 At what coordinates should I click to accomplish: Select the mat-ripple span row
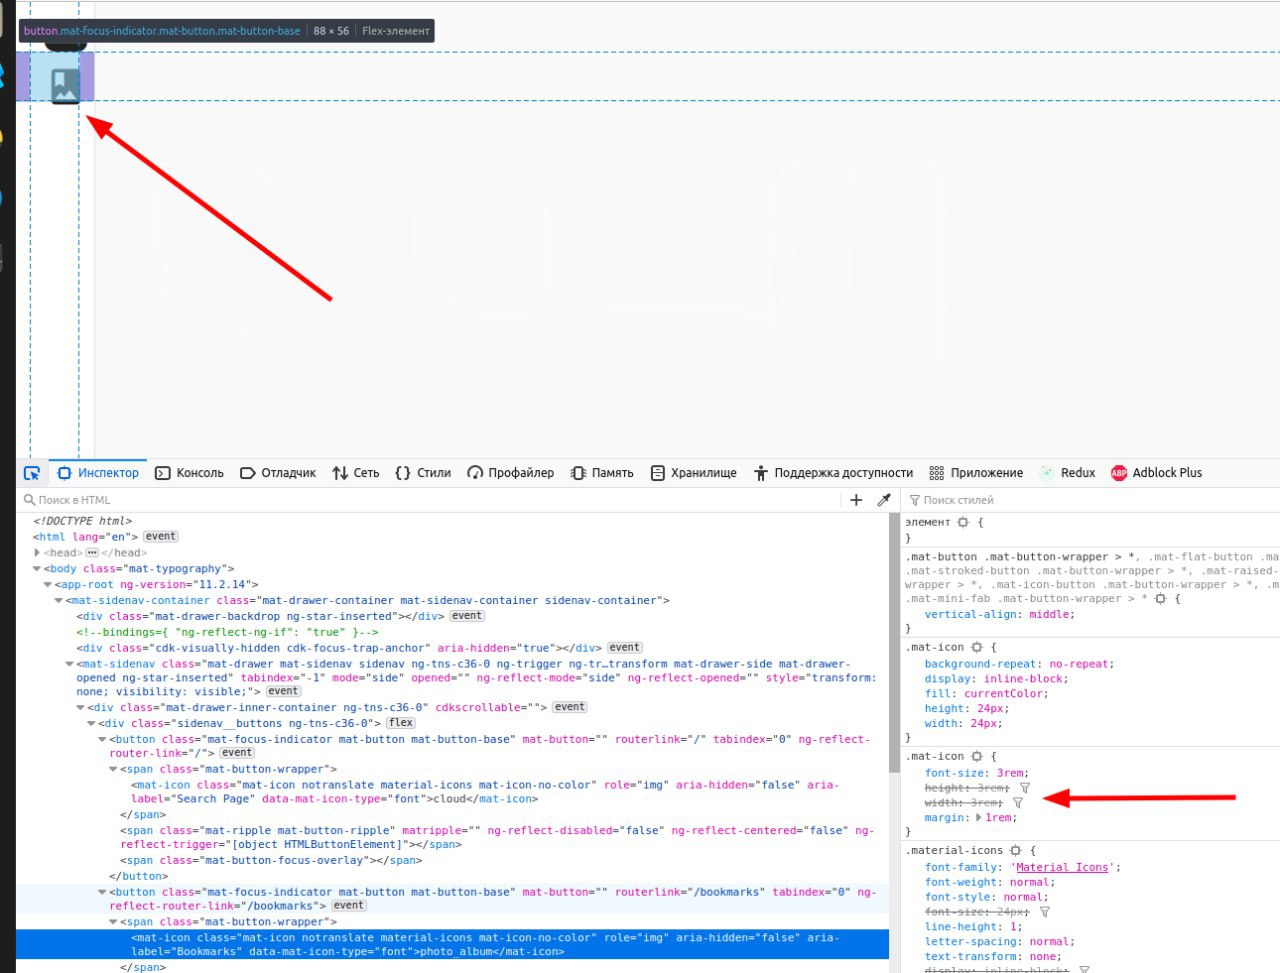click(452, 837)
